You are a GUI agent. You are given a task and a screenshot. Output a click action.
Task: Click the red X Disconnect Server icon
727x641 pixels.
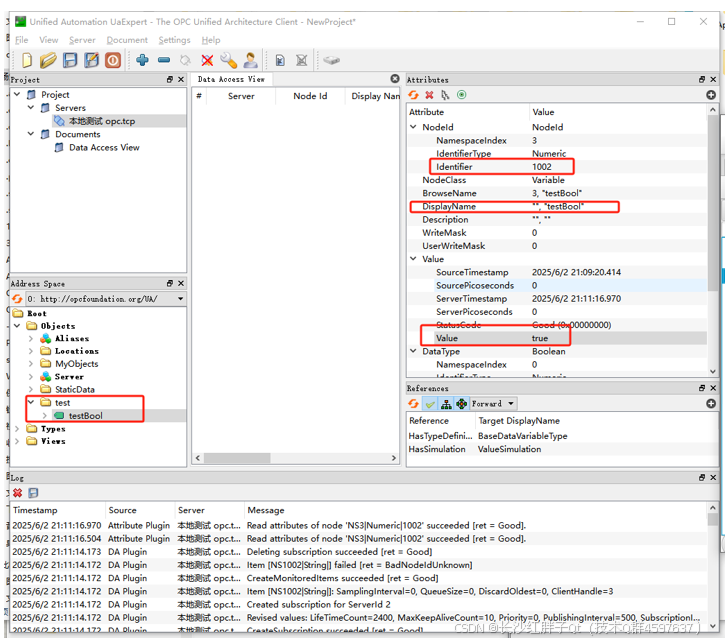coord(207,61)
